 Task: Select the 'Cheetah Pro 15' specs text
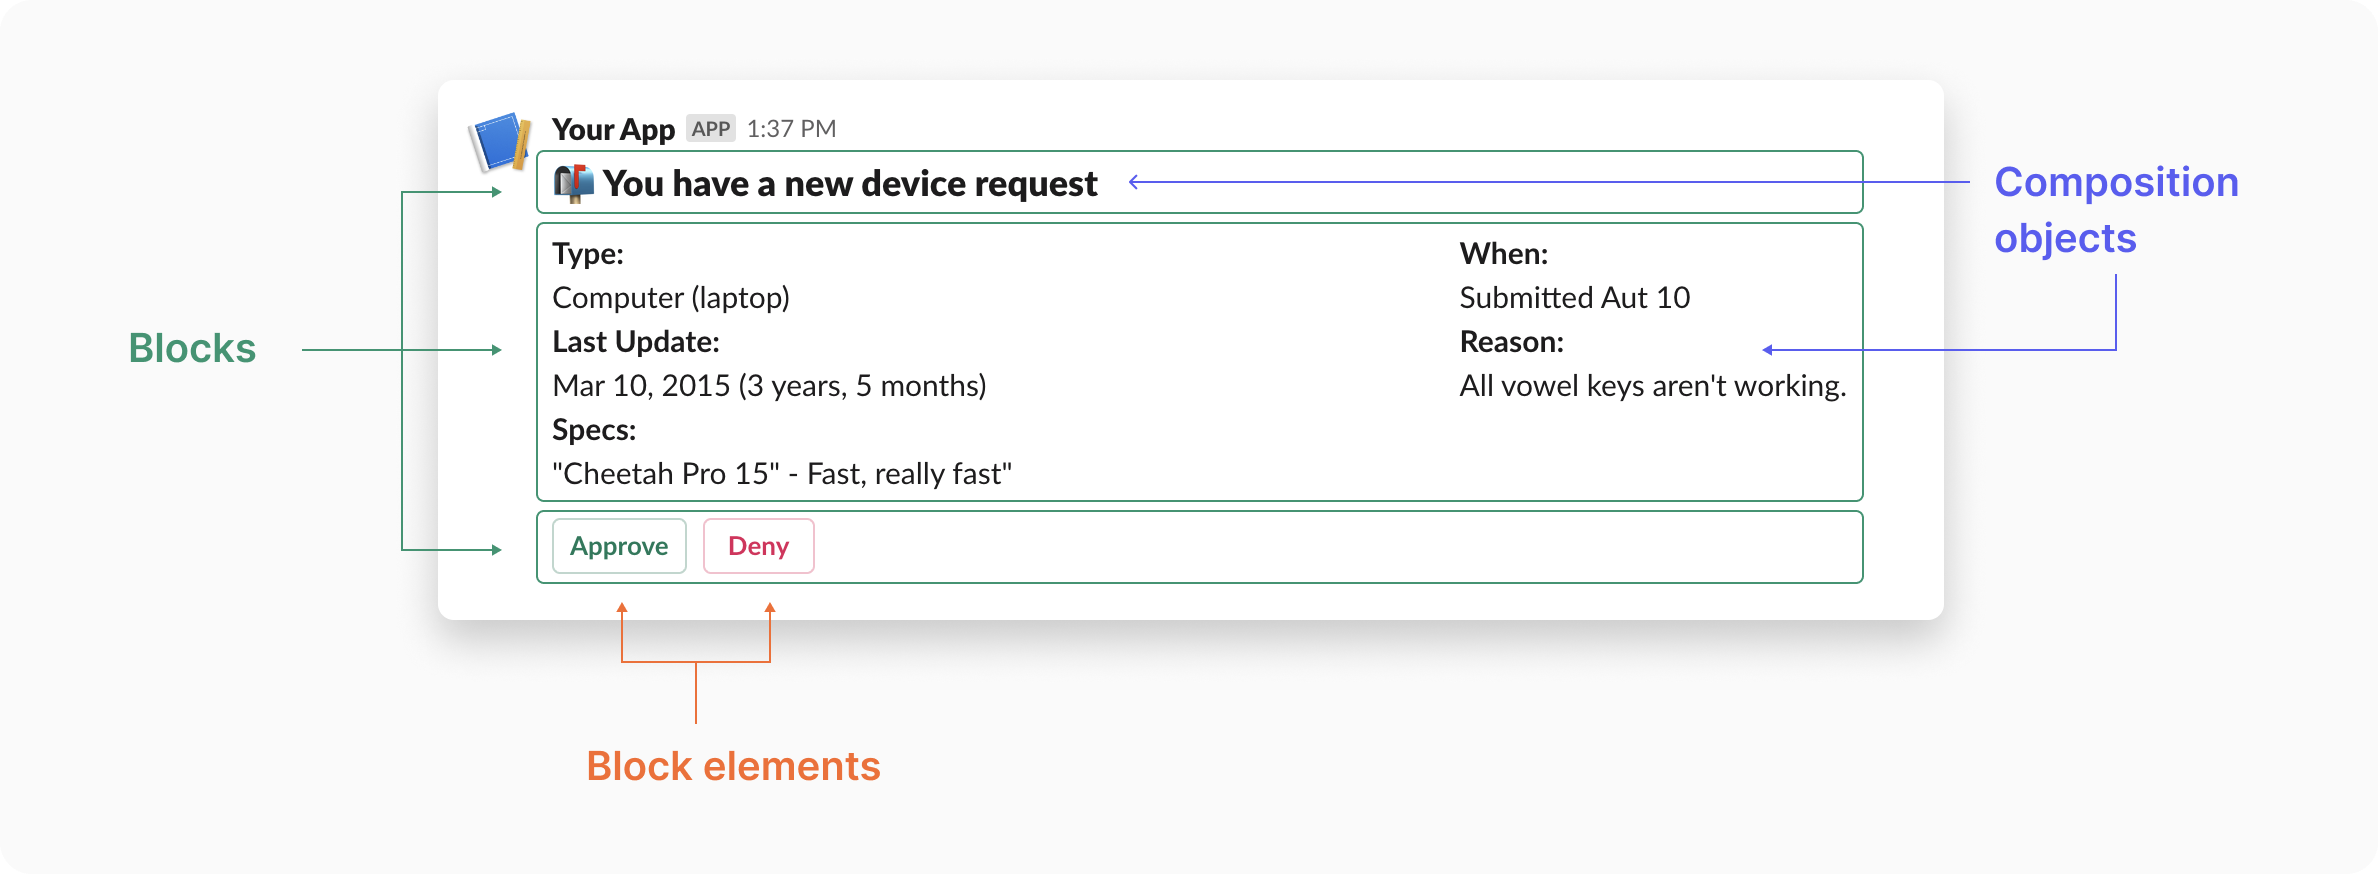(x=782, y=474)
